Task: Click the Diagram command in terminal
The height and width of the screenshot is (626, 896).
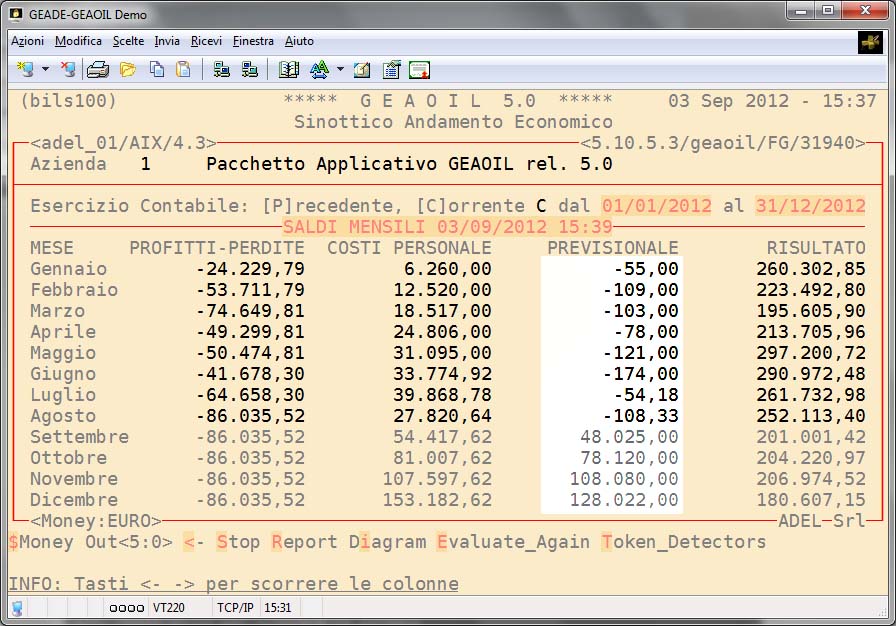Action: pos(387,542)
